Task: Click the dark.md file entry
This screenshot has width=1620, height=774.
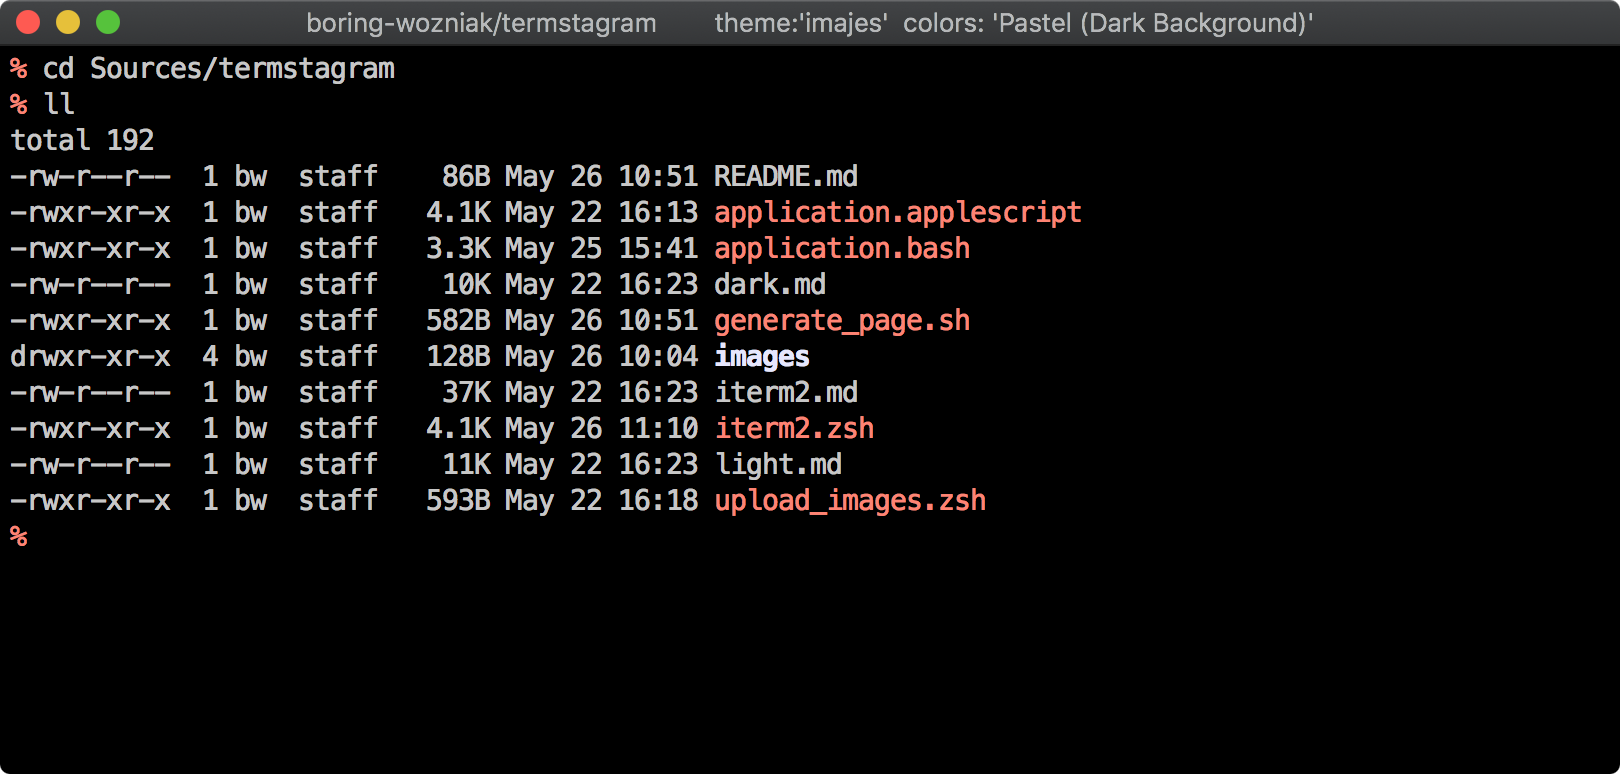Action: point(769,285)
